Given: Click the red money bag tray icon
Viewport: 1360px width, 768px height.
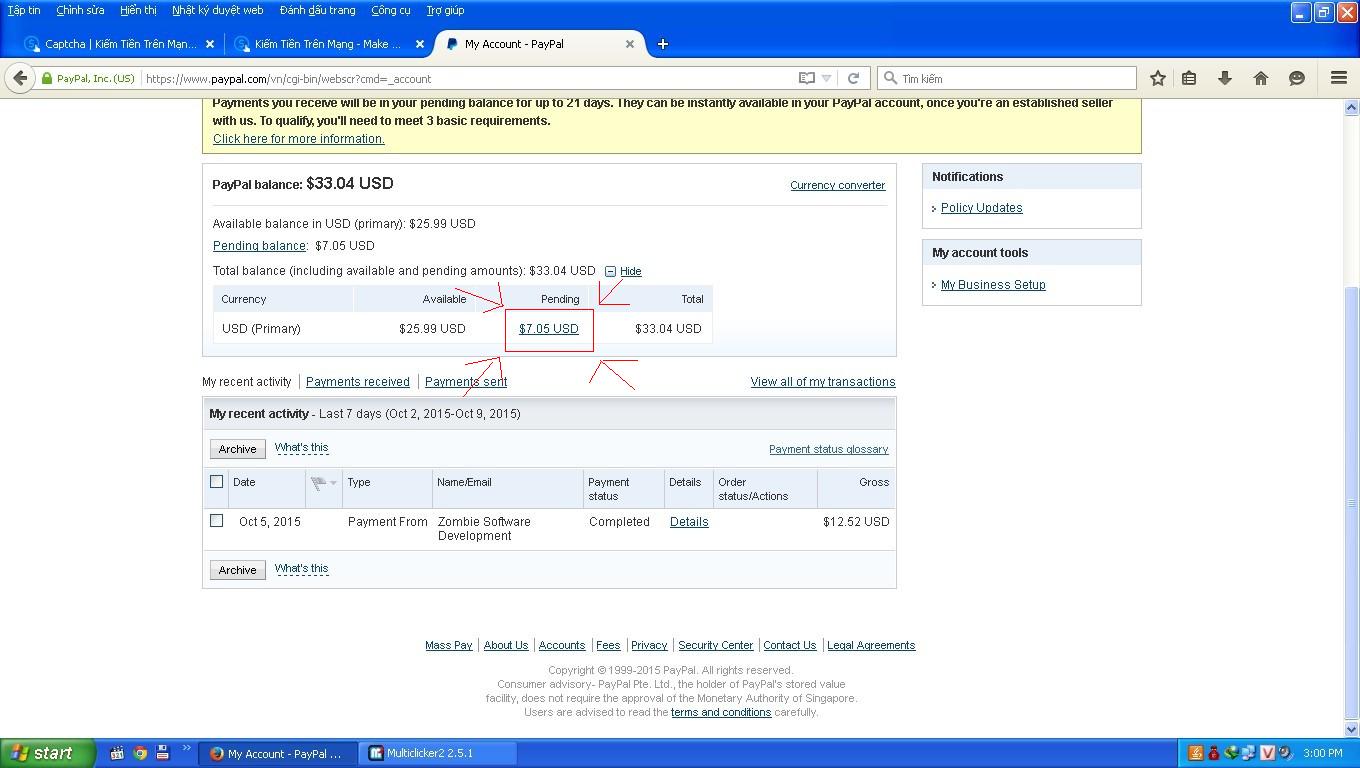Looking at the screenshot, I should [1213, 753].
